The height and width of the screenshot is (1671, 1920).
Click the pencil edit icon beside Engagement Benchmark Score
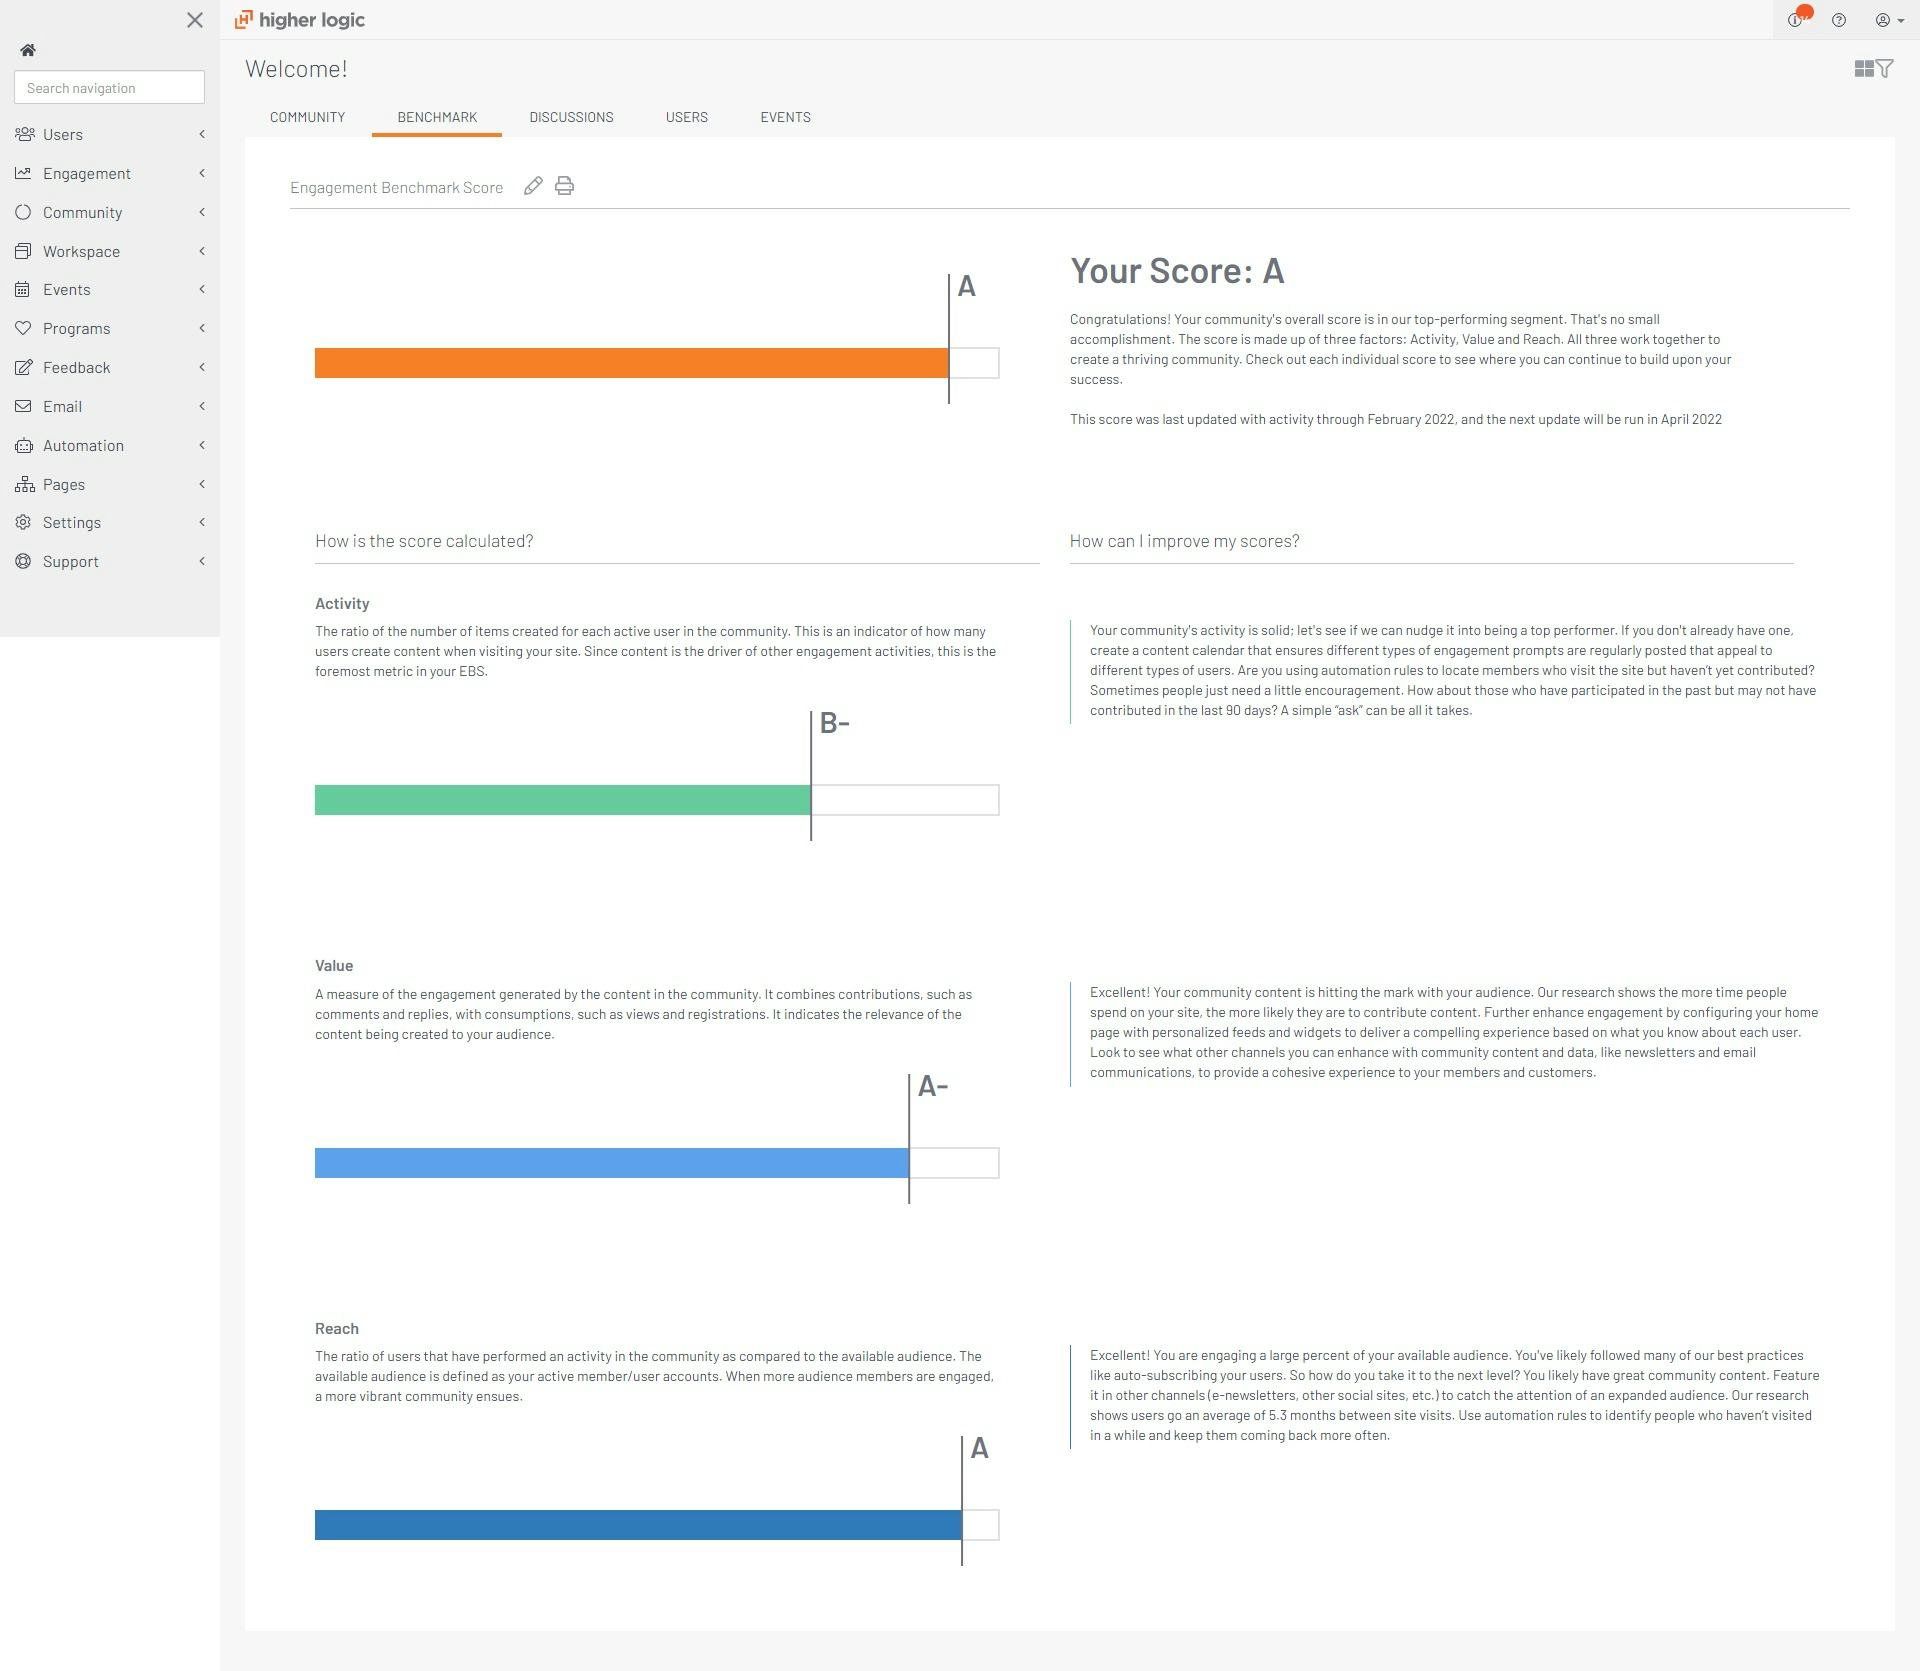point(533,186)
